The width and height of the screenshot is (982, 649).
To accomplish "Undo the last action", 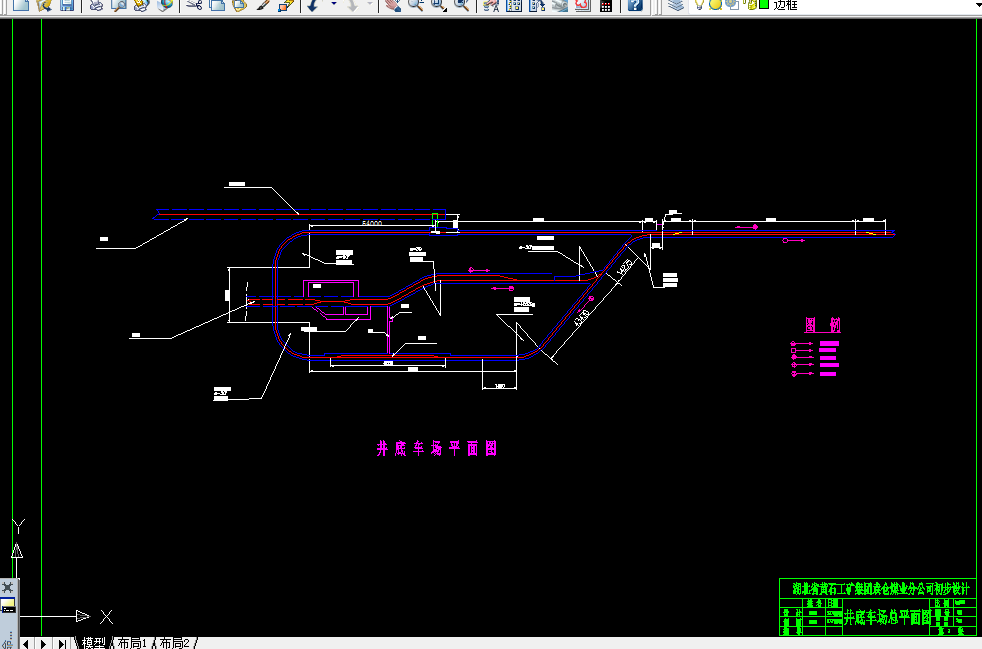I will click(313, 5).
